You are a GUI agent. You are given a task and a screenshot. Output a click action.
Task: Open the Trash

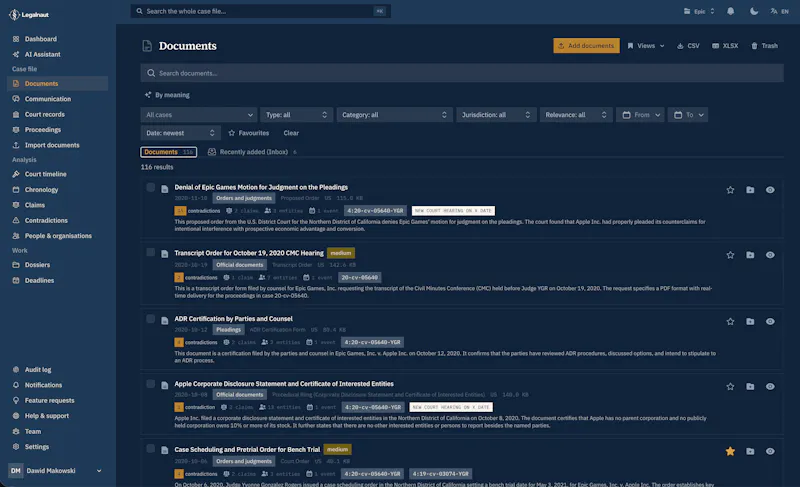764,45
